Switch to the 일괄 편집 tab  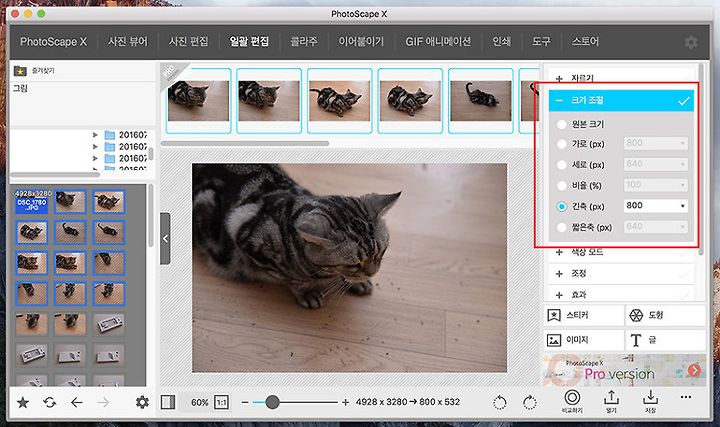tap(249, 42)
